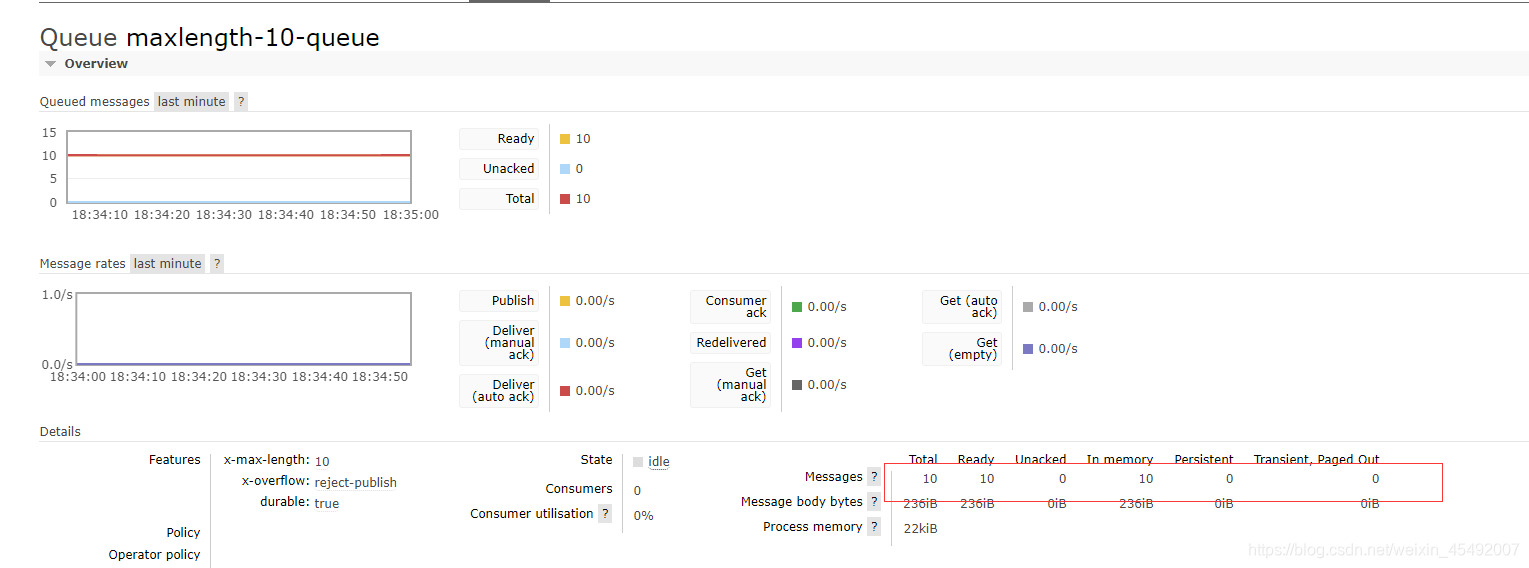Click light blue swatch beside Unacked count
Viewport: 1529px width, 568px height.
(x=565, y=169)
